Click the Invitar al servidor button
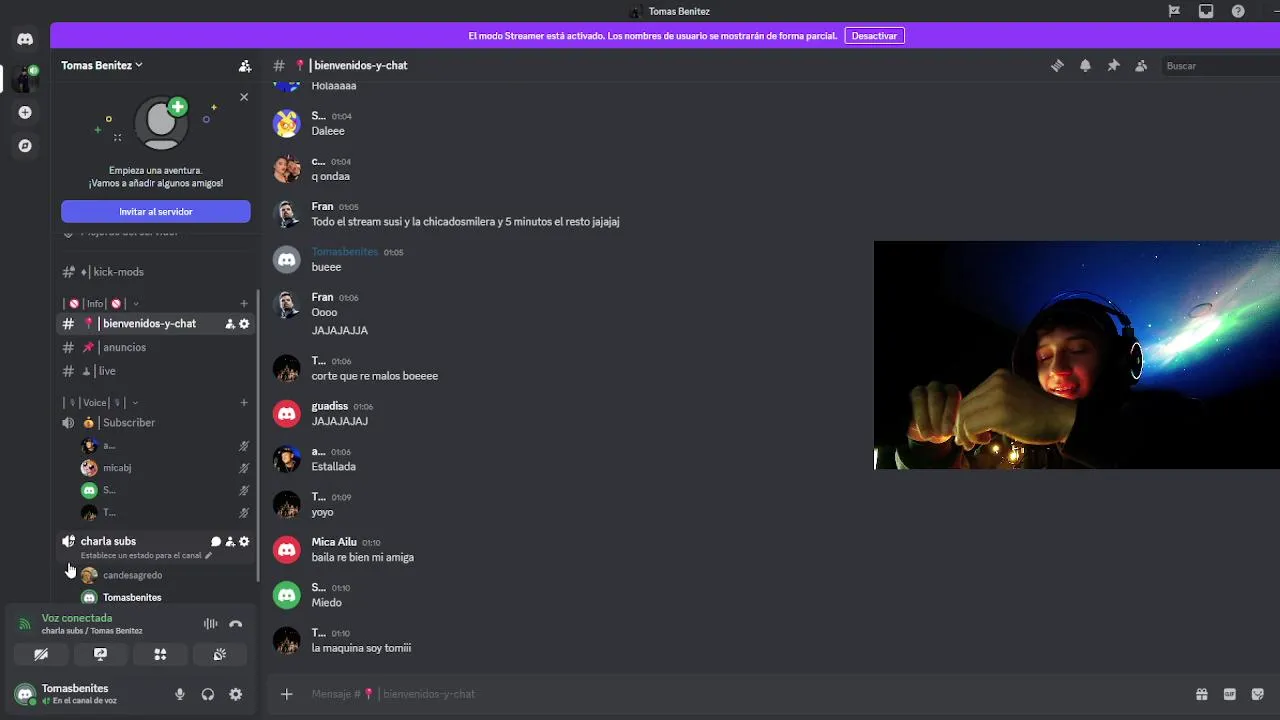1280x720 pixels. [x=156, y=212]
